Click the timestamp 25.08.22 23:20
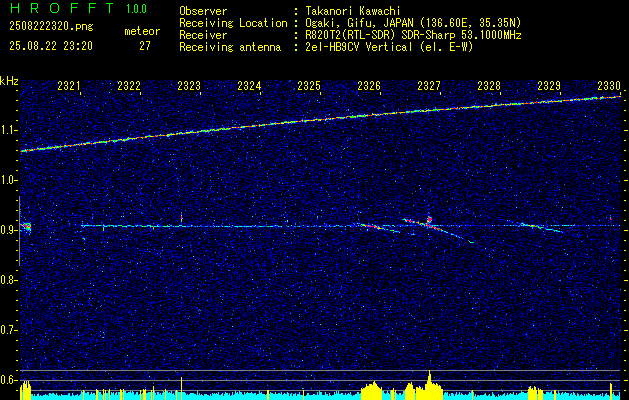The height and width of the screenshot is (400, 629). click(x=51, y=46)
